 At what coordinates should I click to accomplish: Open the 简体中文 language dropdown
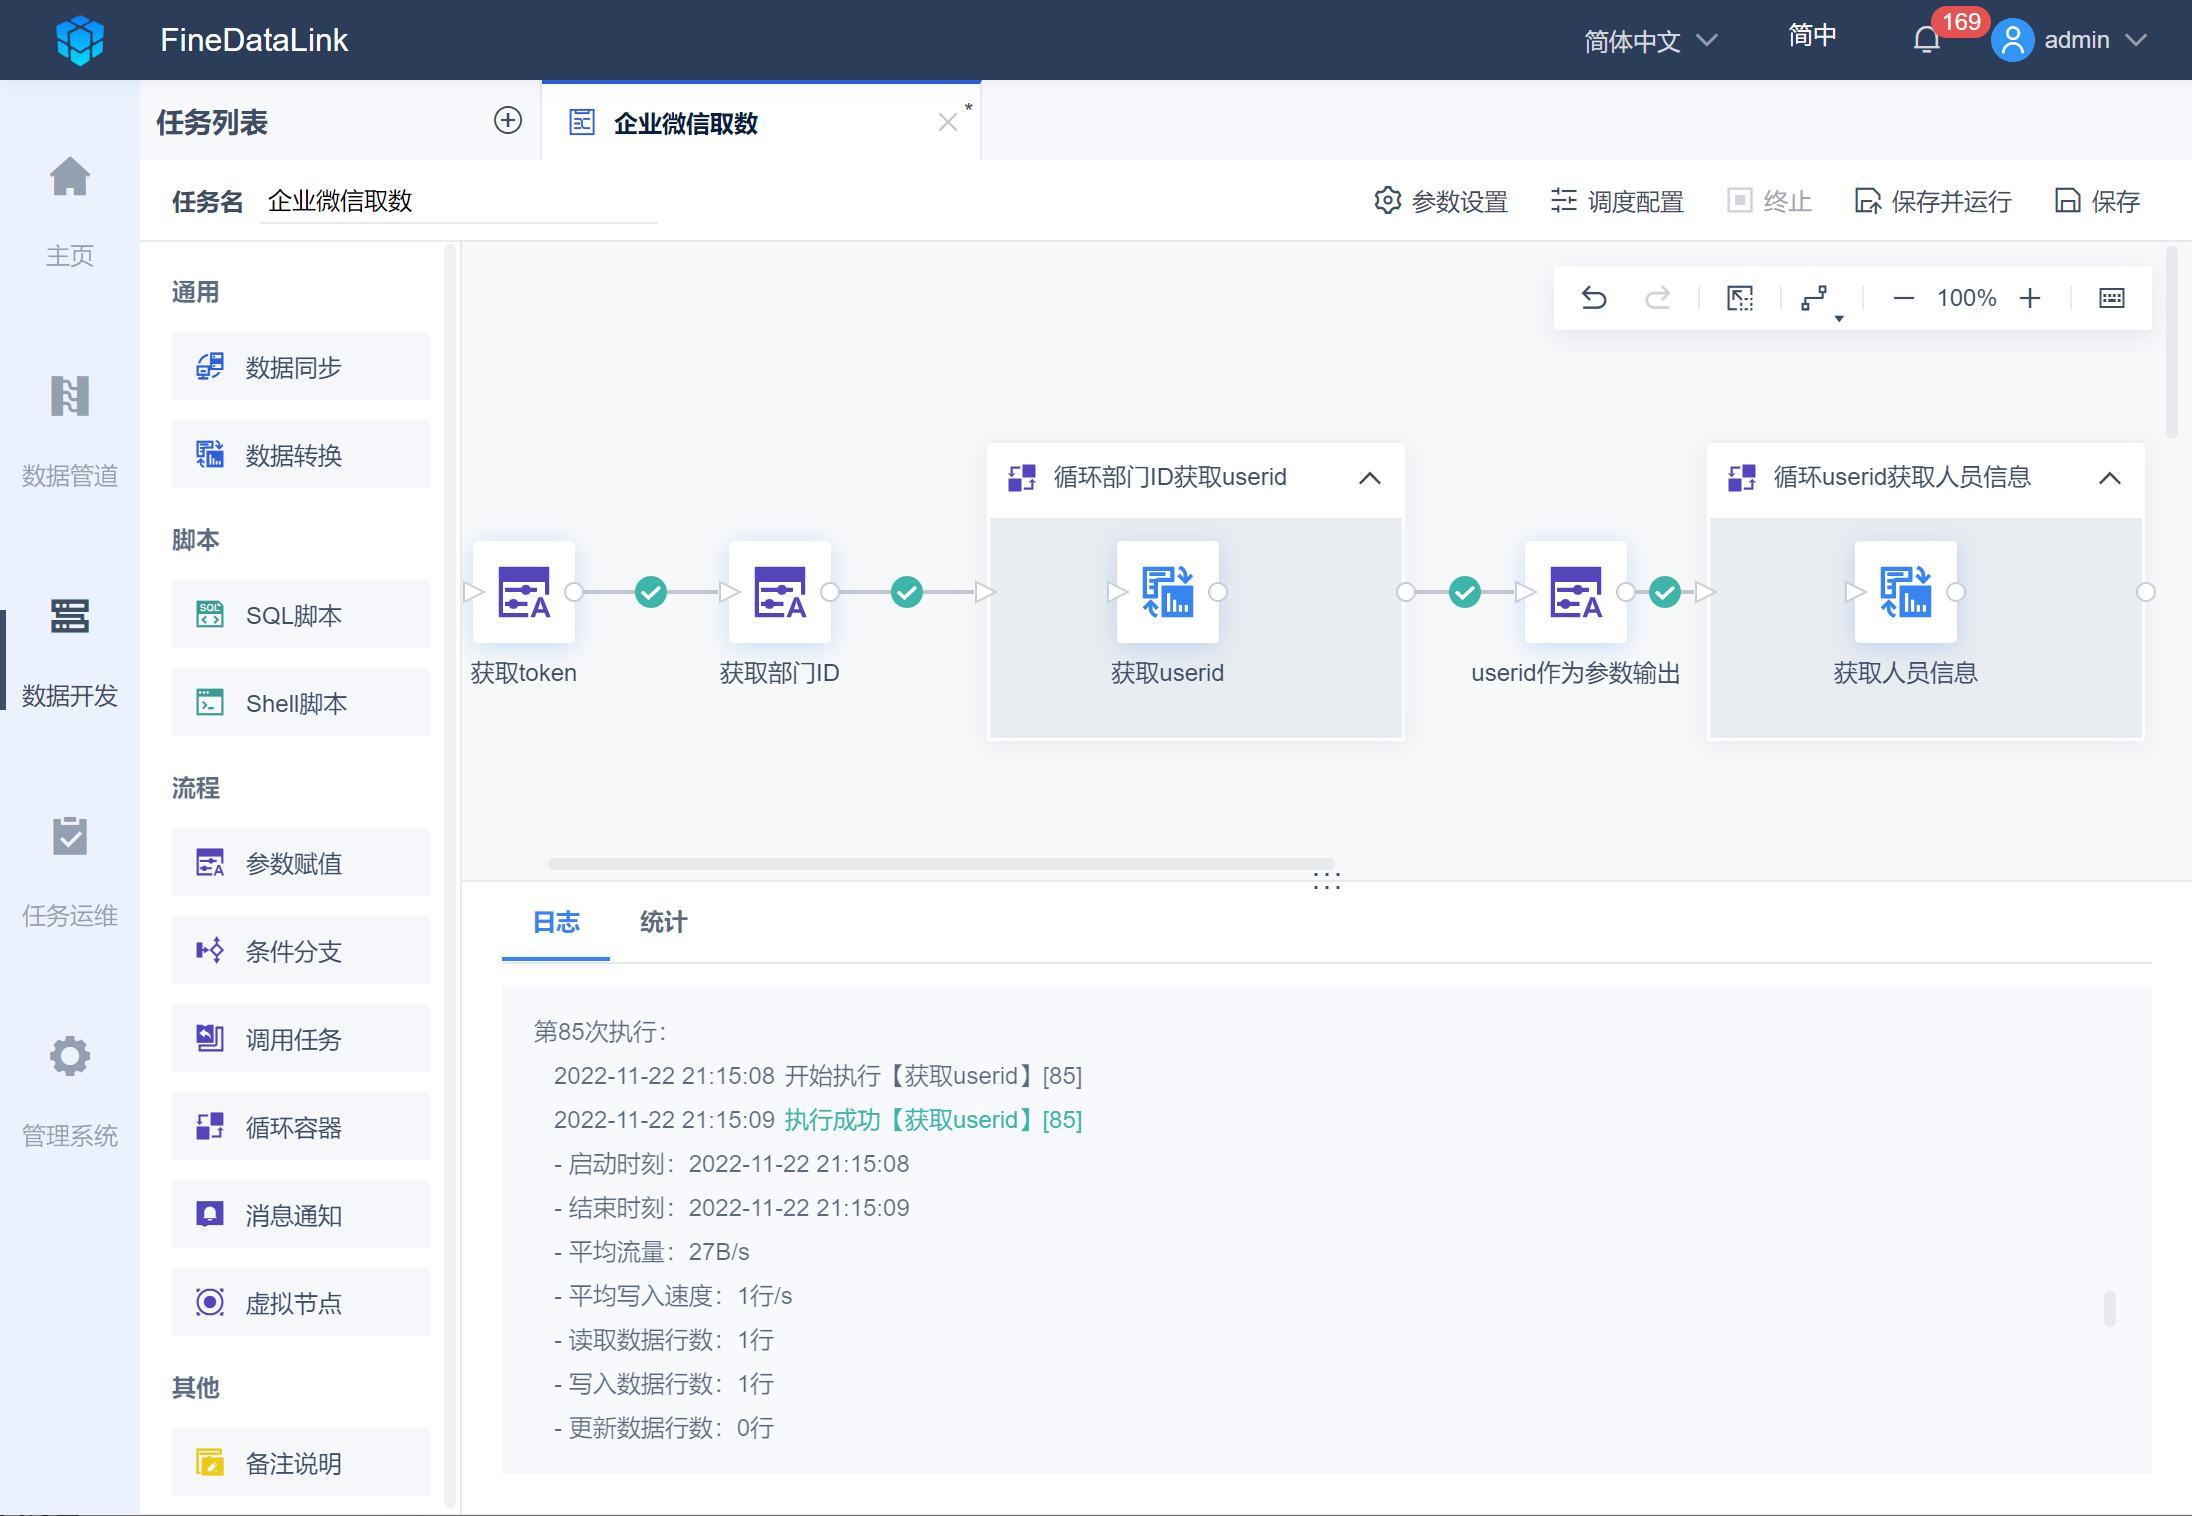tap(1650, 41)
